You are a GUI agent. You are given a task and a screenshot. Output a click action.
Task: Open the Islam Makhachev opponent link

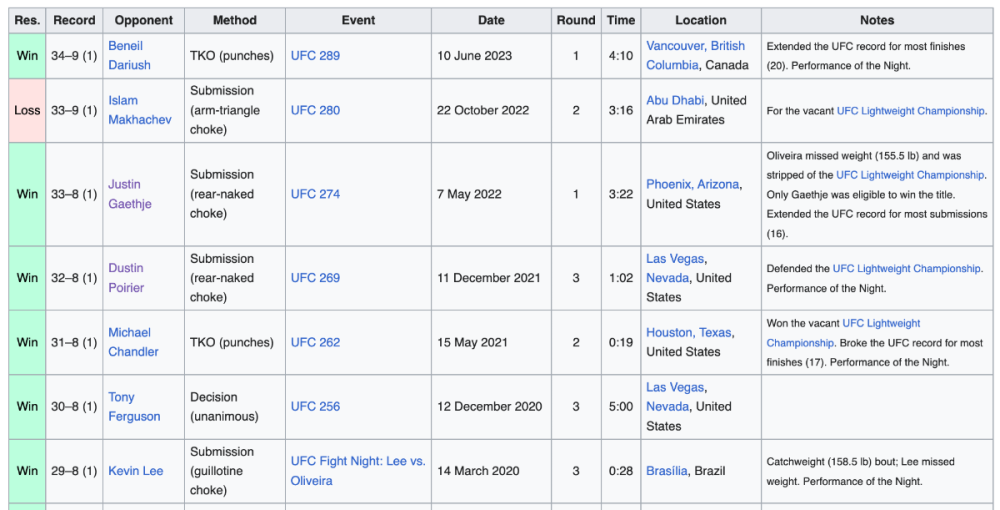pos(140,110)
